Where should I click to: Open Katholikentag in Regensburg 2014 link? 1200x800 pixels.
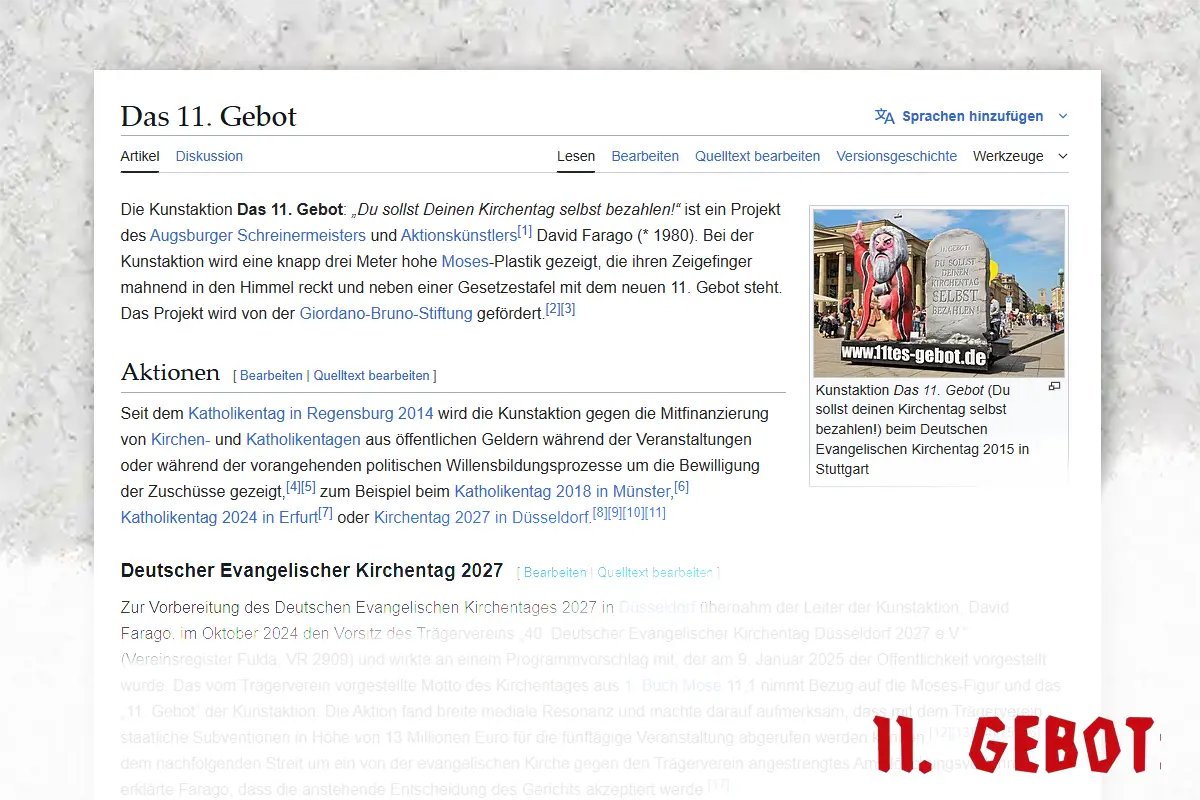(311, 413)
